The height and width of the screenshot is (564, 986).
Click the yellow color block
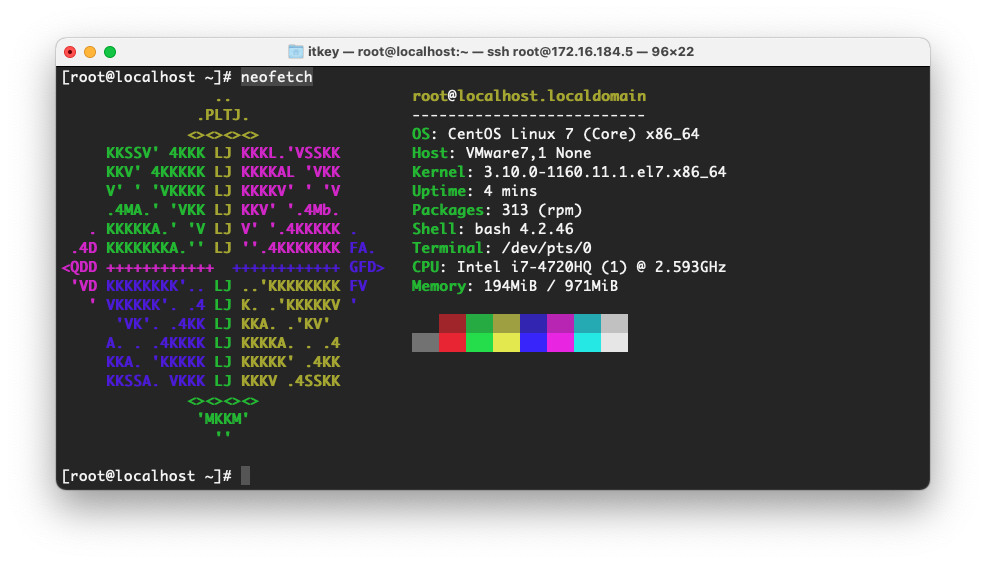click(x=506, y=342)
